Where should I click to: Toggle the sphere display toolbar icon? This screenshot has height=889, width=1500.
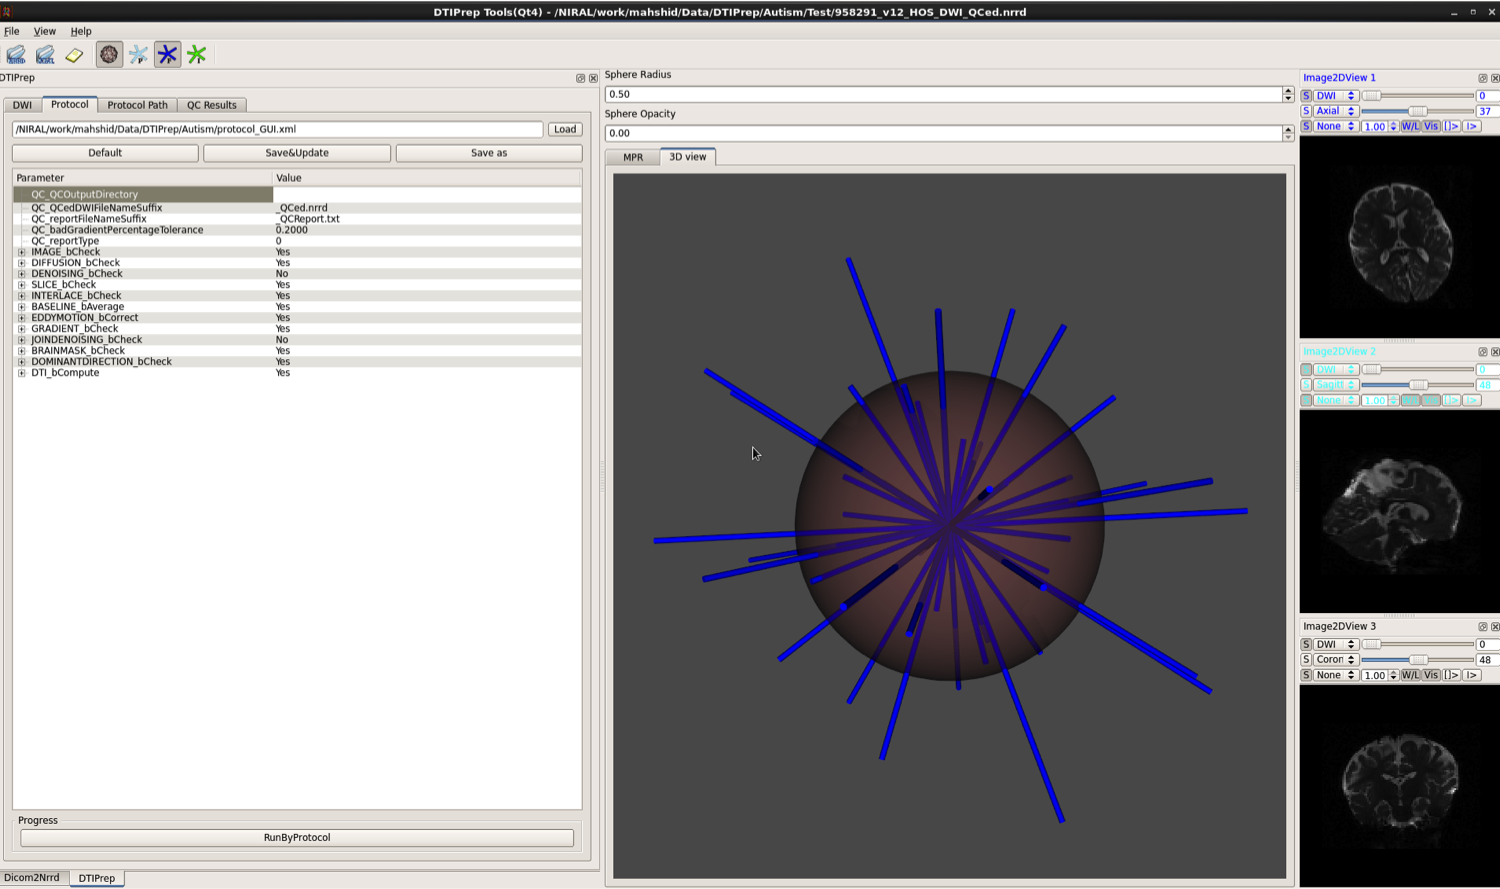(109, 55)
